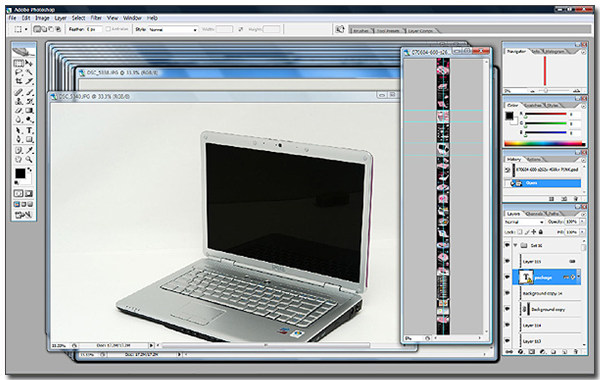Select the Rectangular Marquee tool
This screenshot has width=600, height=380.
(x=18, y=63)
